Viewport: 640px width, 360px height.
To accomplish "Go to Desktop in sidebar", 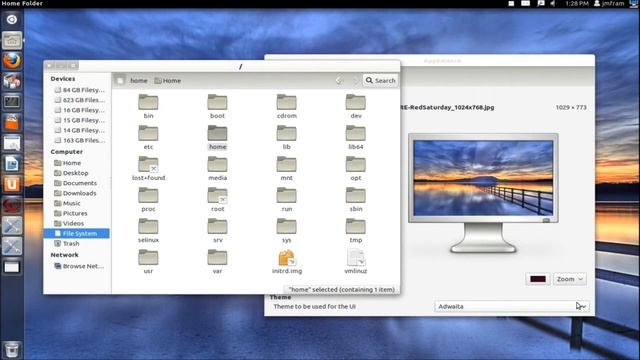I will tap(71, 173).
